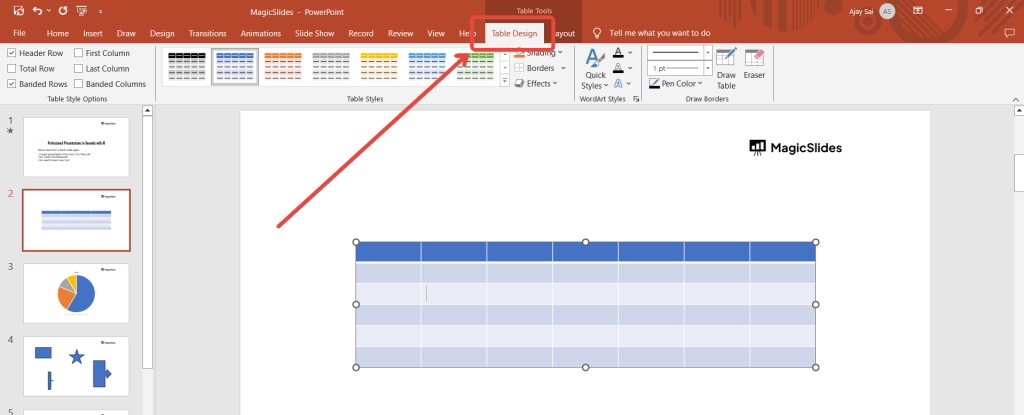
Task: Apply the gold table style
Action: coord(379,67)
